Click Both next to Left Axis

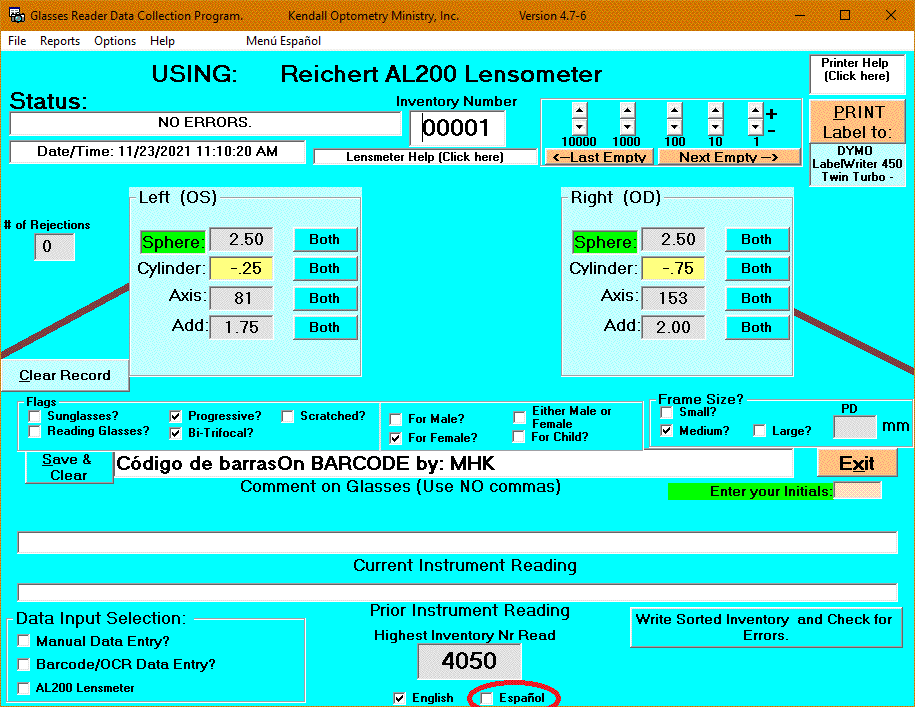pos(324,299)
